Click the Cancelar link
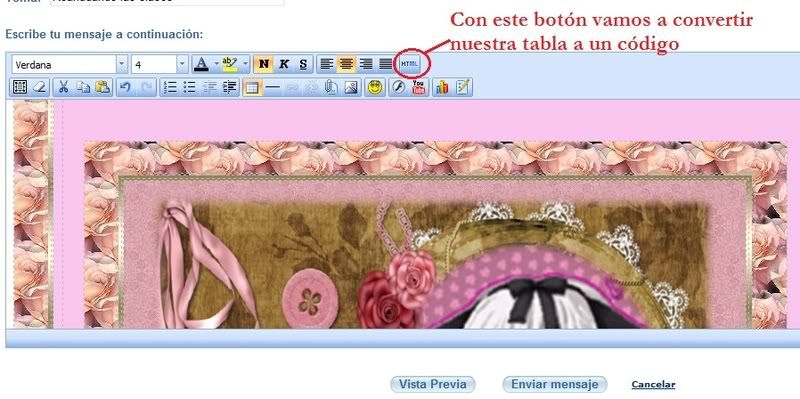The height and width of the screenshot is (399, 800). tap(653, 385)
